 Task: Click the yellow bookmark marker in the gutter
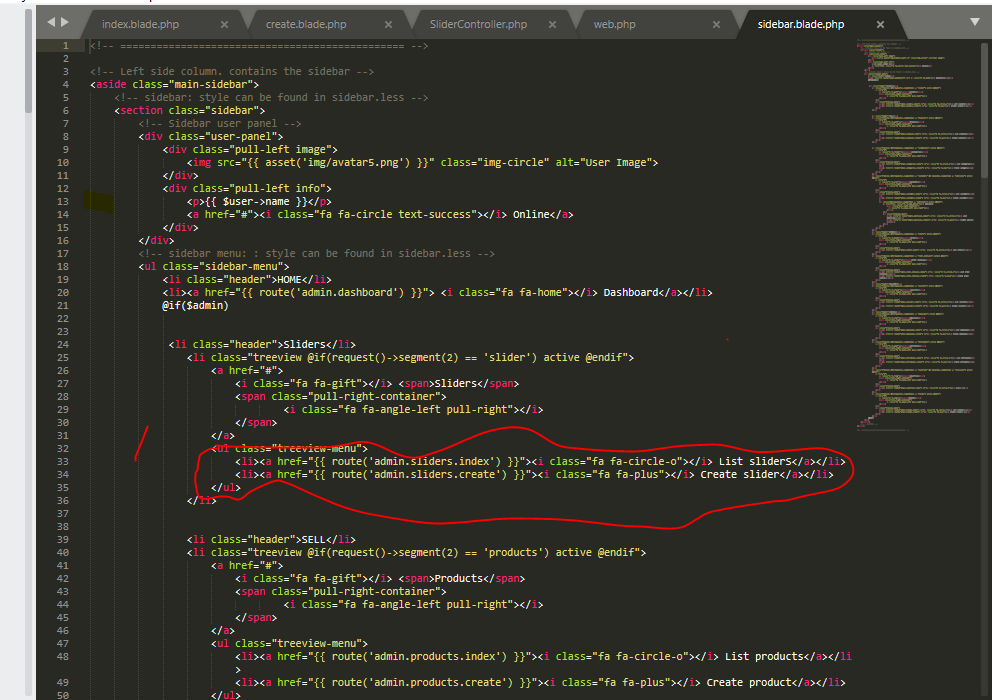[97, 201]
